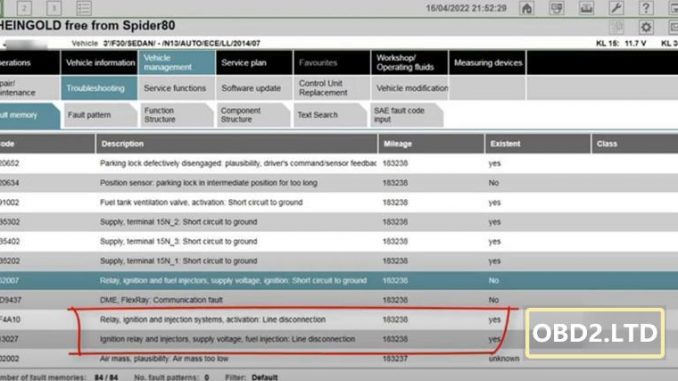Image resolution: width=678 pixels, height=381 pixels.
Task: Click the home icon in top toolbar
Action: [527, 8]
